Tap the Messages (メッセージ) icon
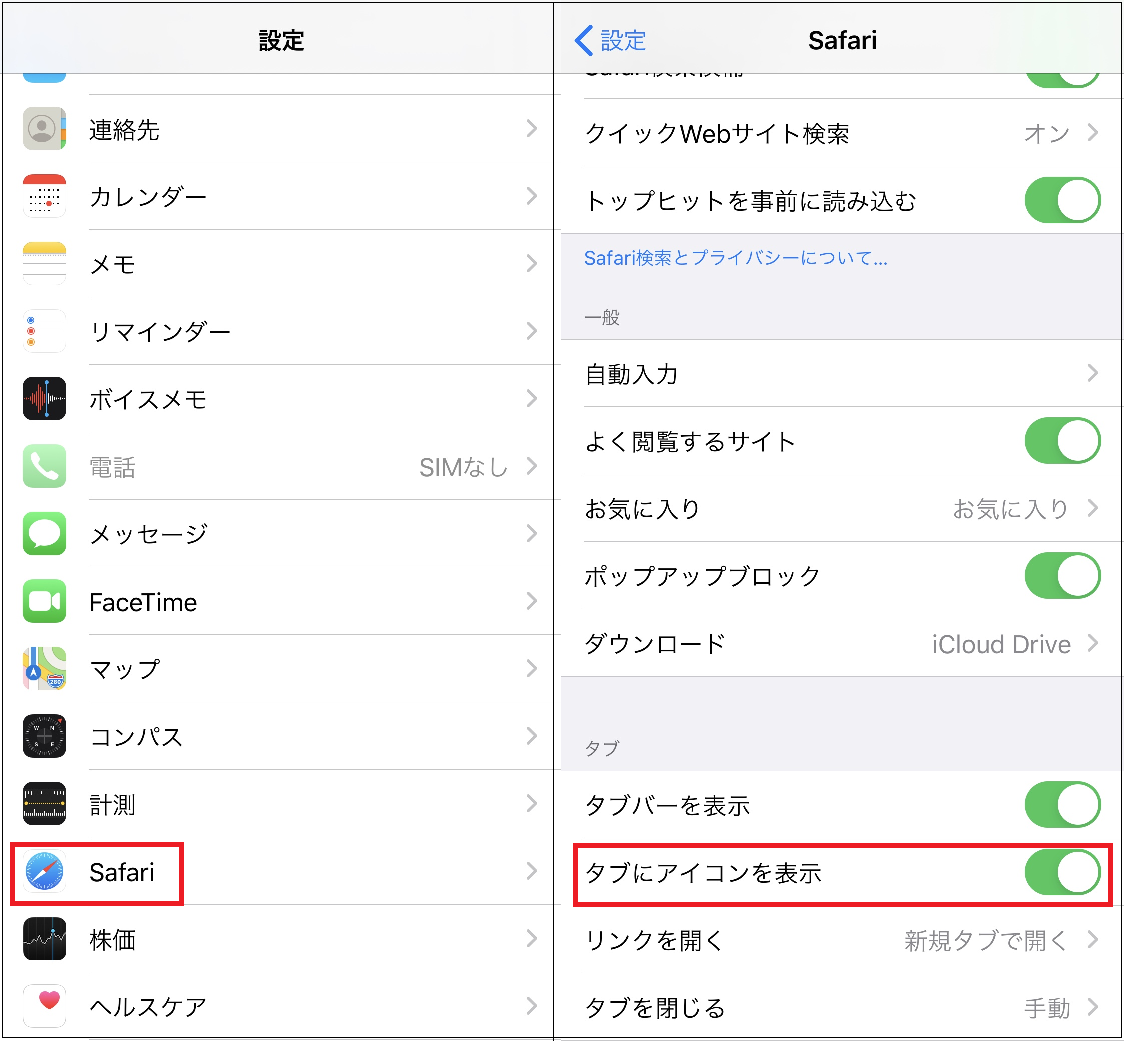The image size is (1124, 1041). pos(44,534)
